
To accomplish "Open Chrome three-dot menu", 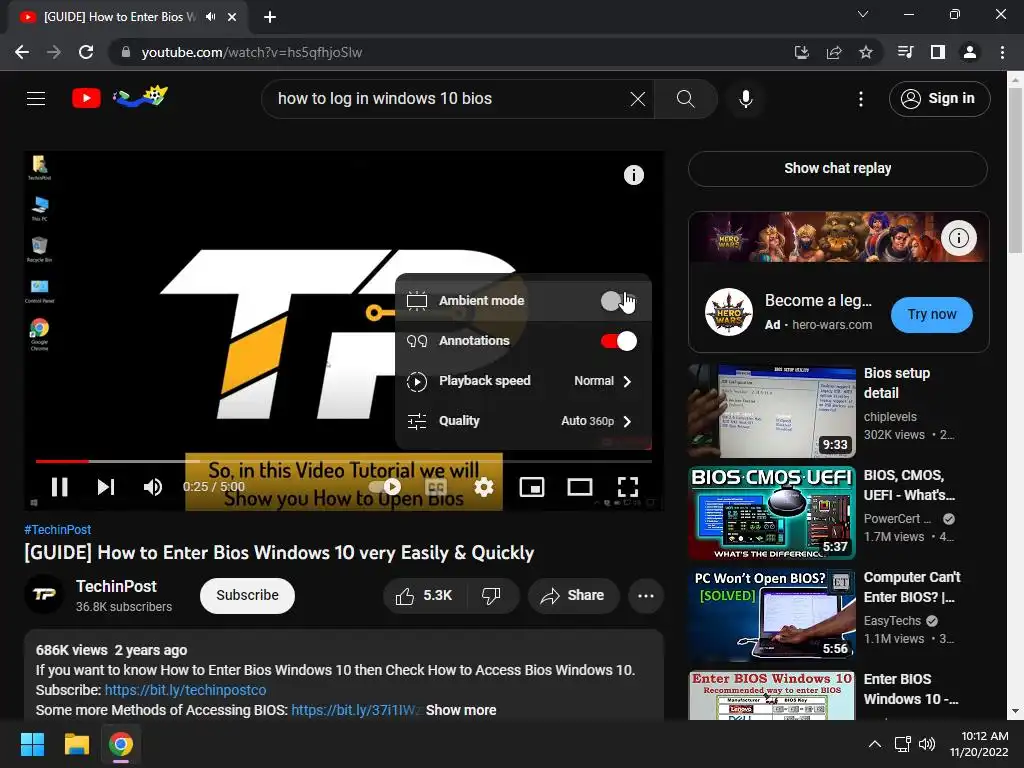I will pos(1002,52).
